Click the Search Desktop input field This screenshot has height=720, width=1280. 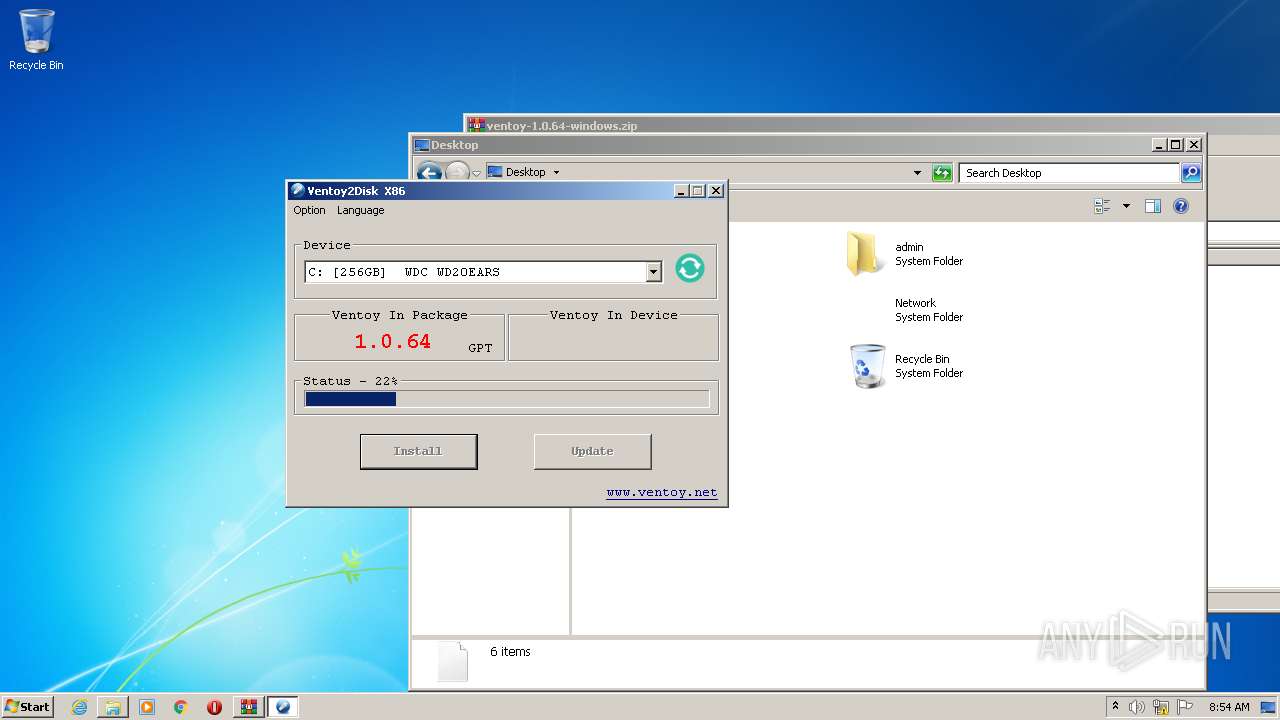coord(1069,173)
